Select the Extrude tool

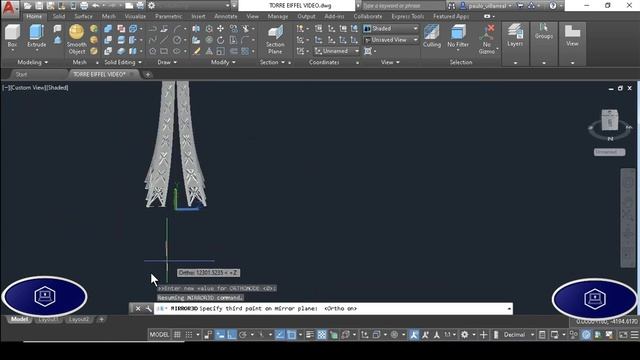[37, 38]
